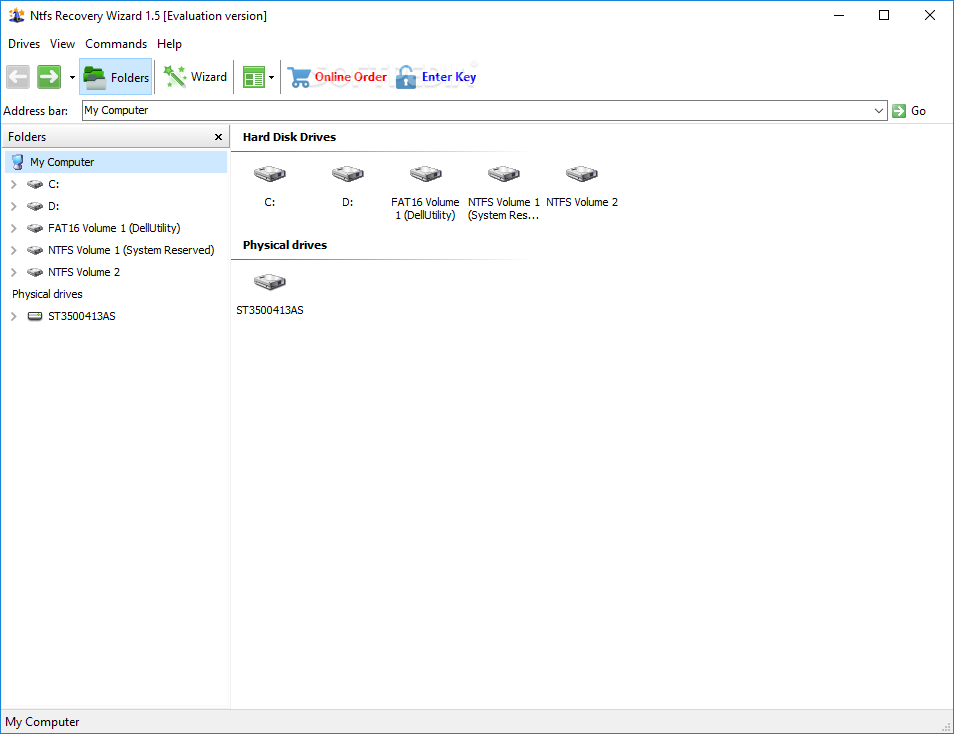This screenshot has height=734, width=954.
Task: Select D: in the folder tree
Action: pos(43,206)
